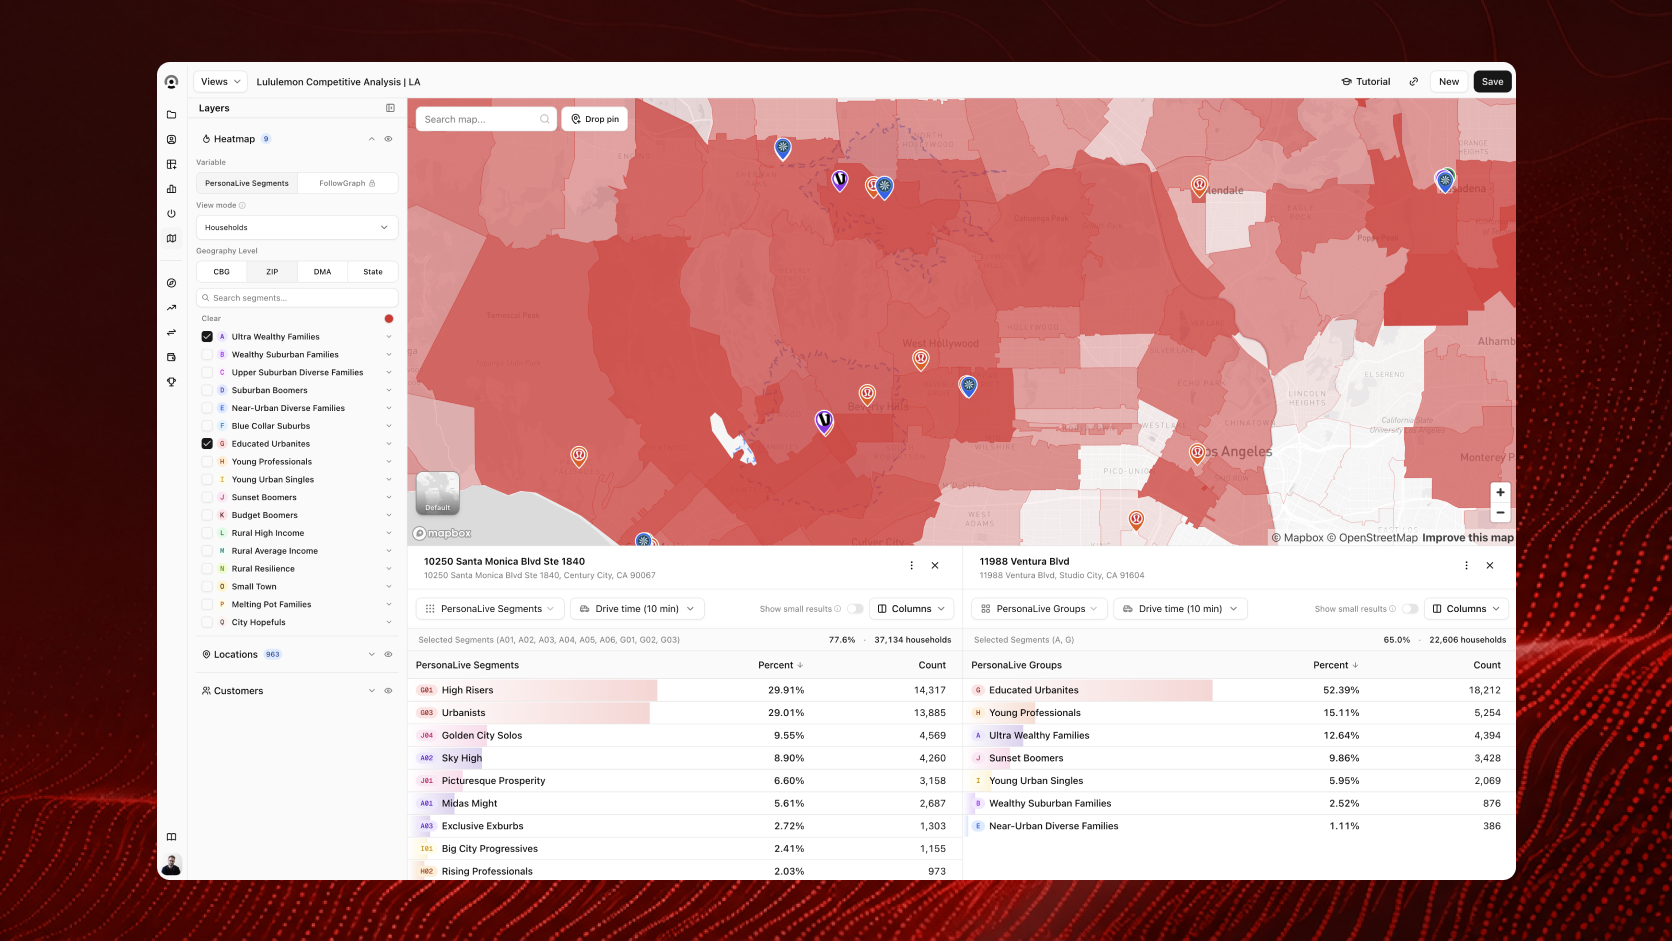Screen dimensions: 1672x941
Task: Expand the Suburban Boomers segment chevron
Action: [389, 391]
